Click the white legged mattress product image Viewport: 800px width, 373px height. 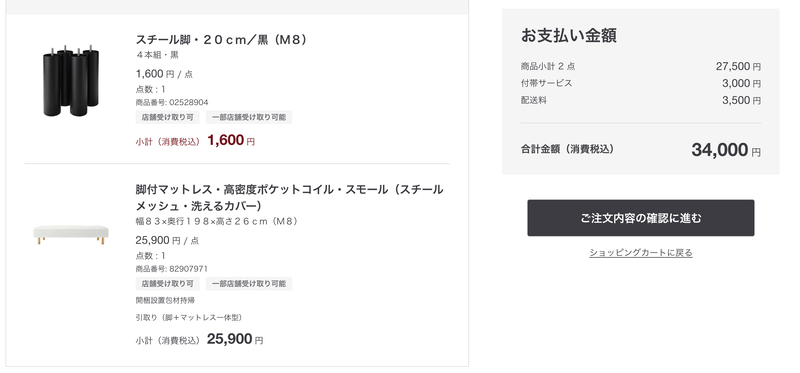pyautogui.click(x=71, y=234)
